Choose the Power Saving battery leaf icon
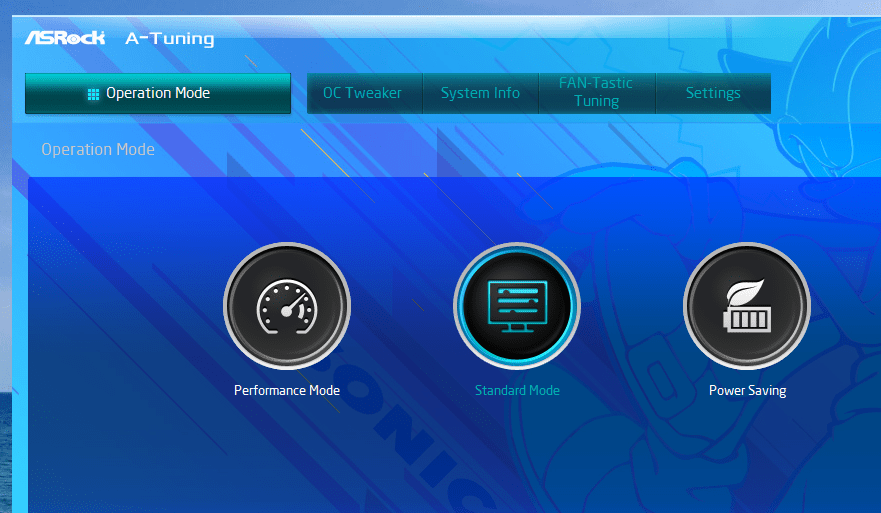Screen dimensions: 881x513 point(747,306)
